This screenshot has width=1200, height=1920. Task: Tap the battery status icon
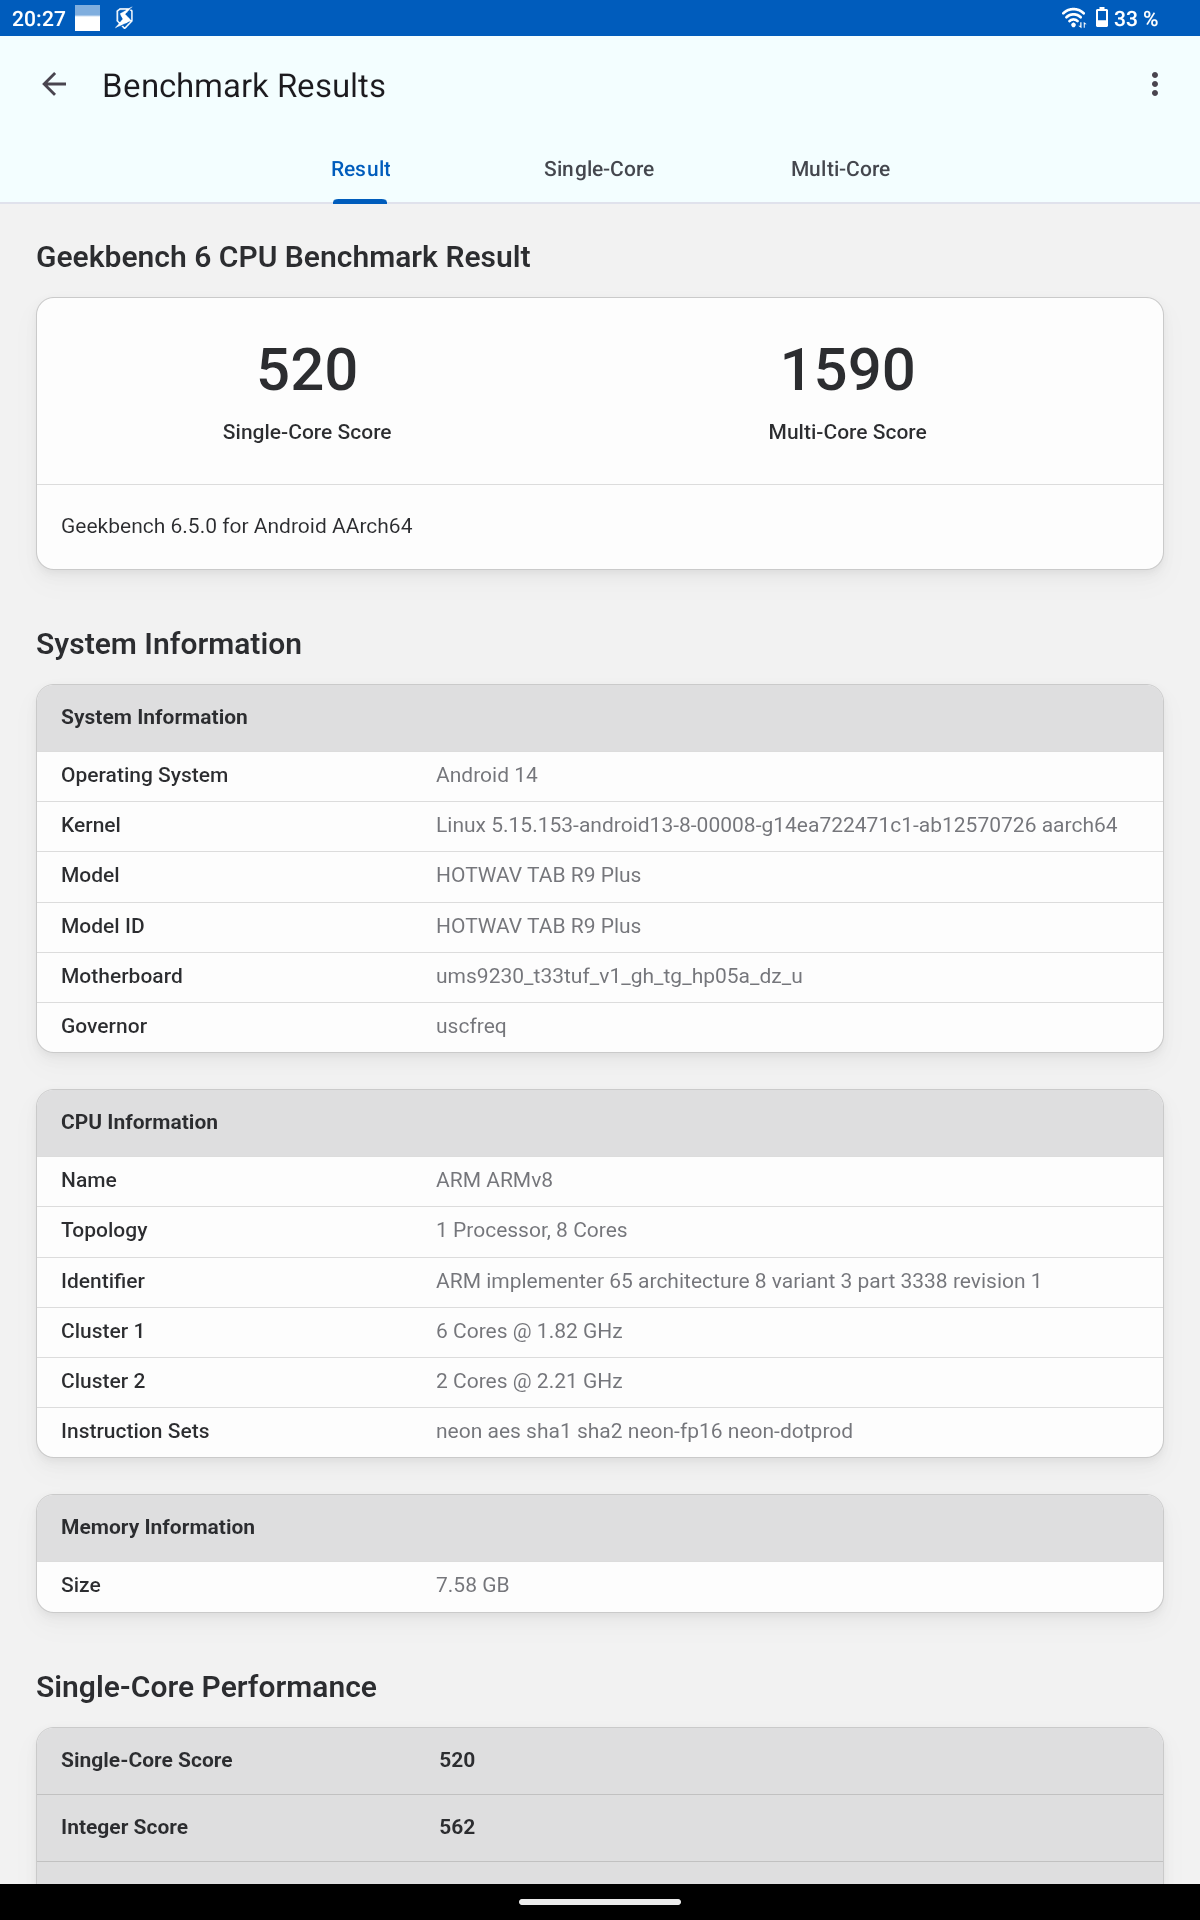pos(1102,18)
